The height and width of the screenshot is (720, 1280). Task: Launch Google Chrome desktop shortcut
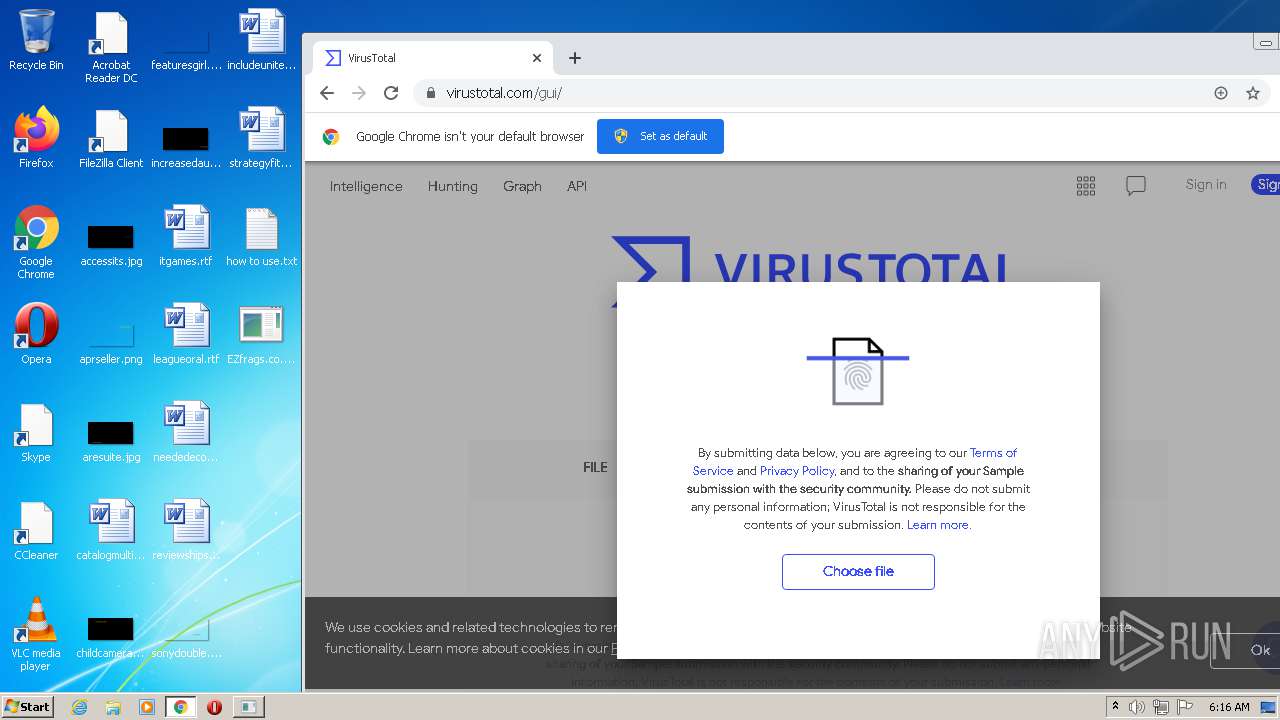[36, 242]
